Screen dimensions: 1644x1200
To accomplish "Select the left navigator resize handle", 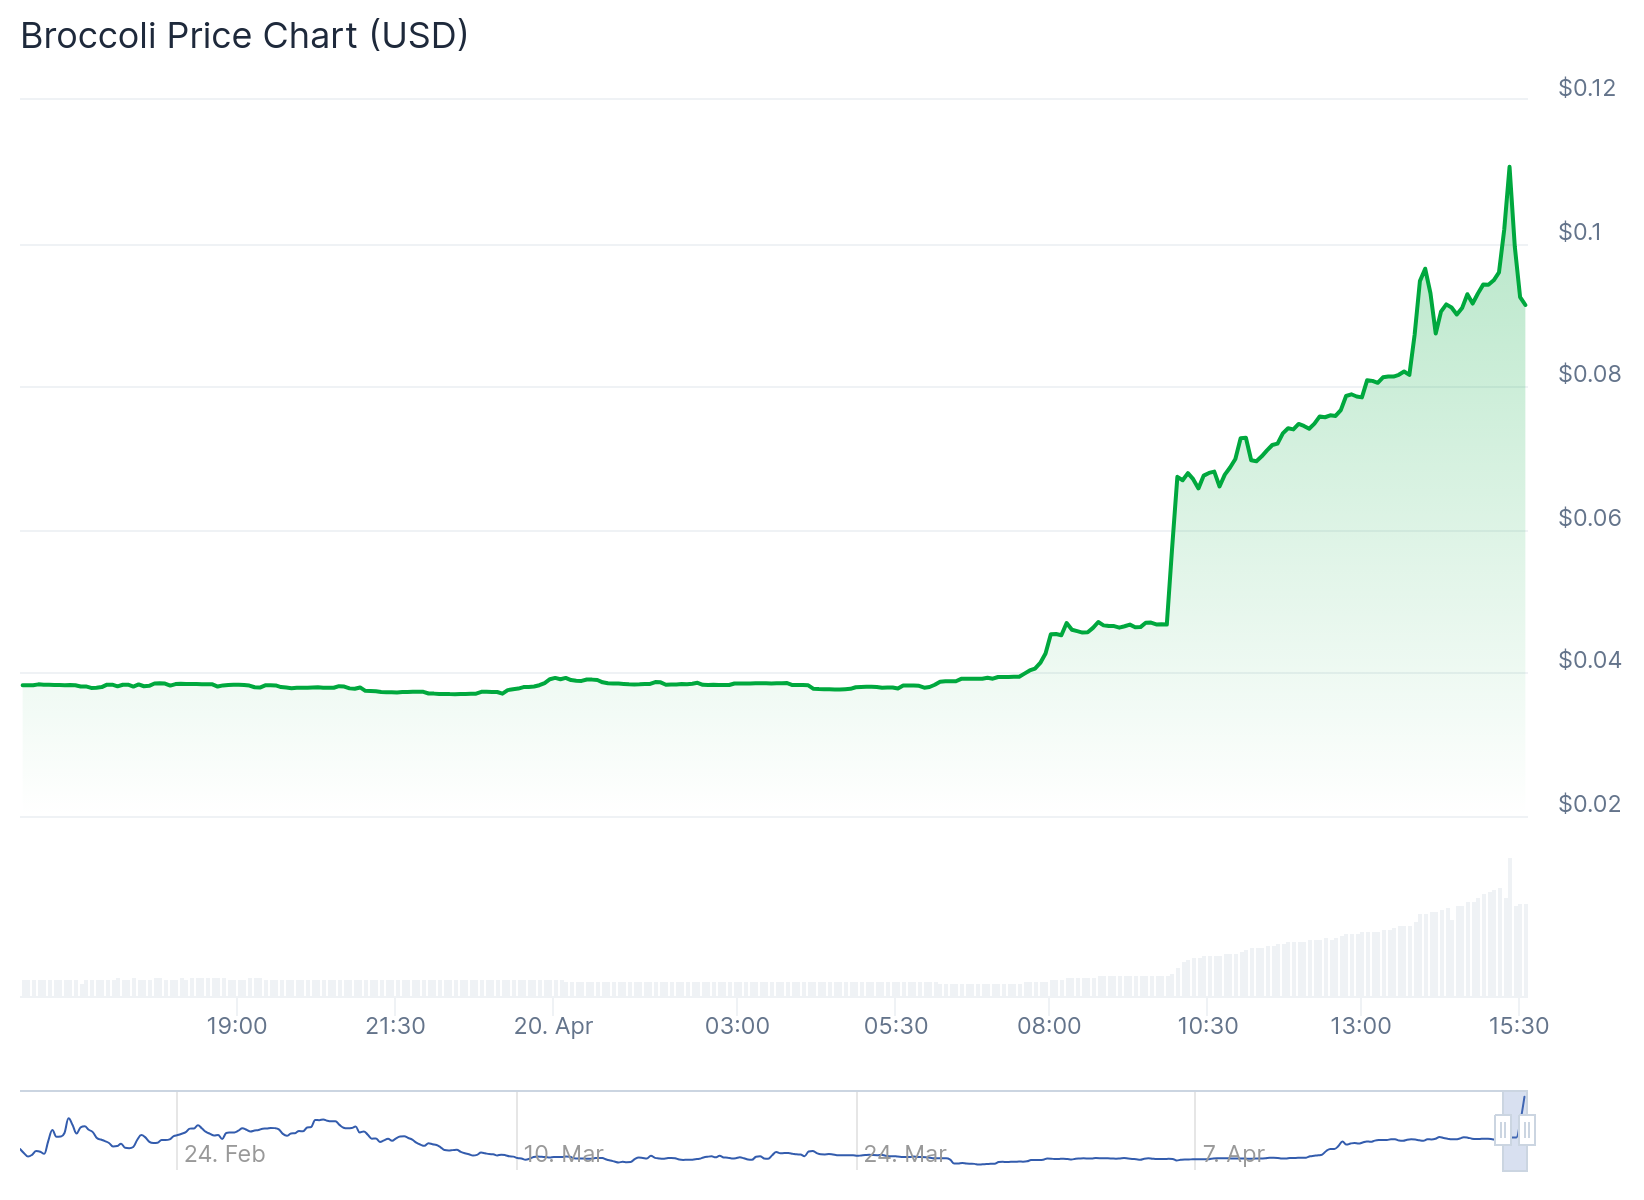I will pos(1504,1130).
